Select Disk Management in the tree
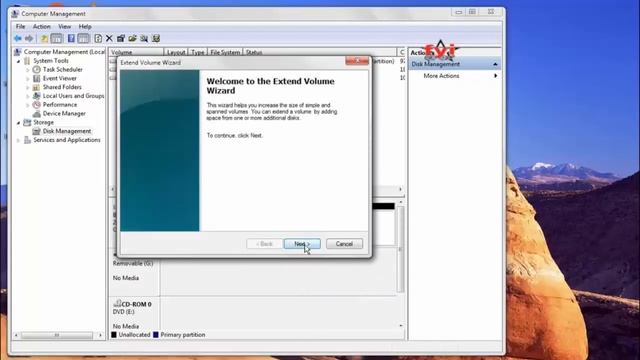The width and height of the screenshot is (640, 360). (x=67, y=131)
